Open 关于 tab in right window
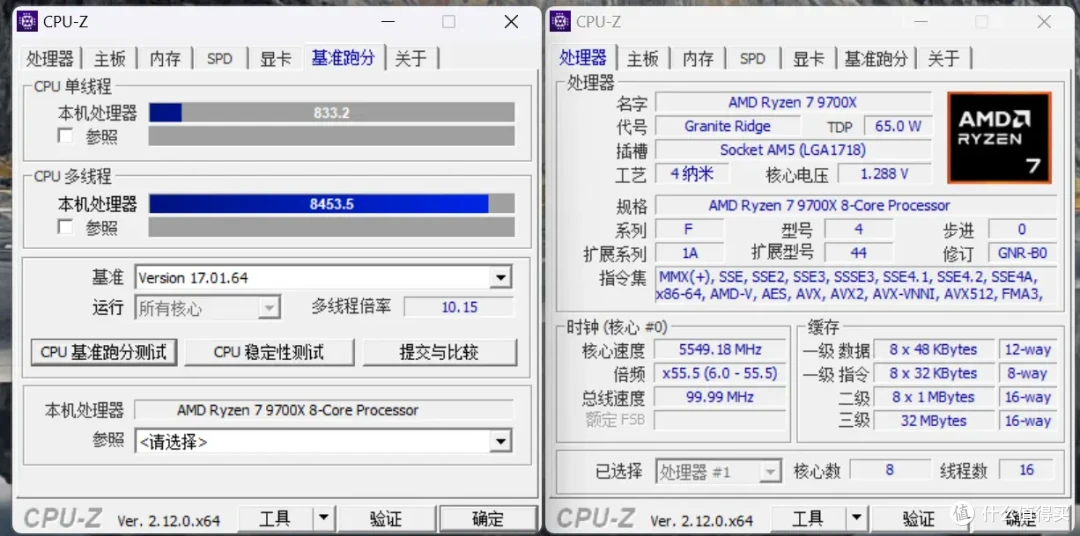The width and height of the screenshot is (1080, 536). 944,59
